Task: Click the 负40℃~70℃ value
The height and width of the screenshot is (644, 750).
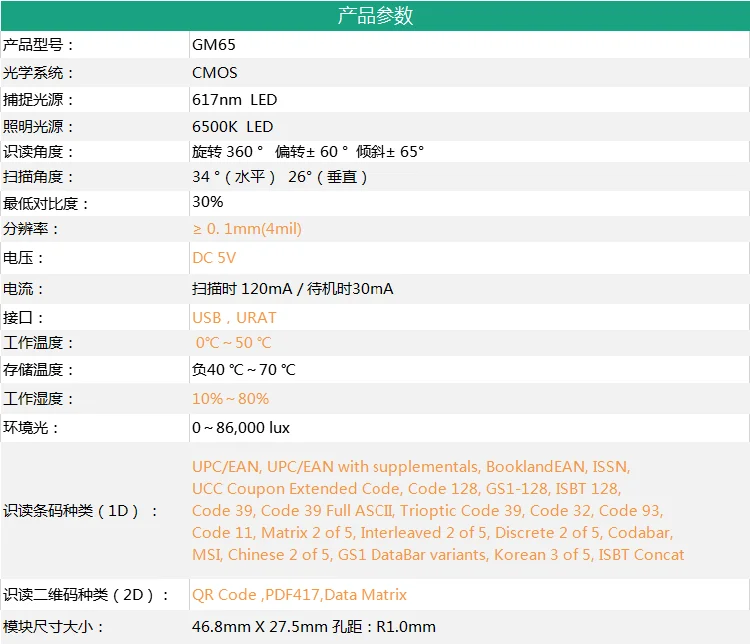Action: click(x=243, y=370)
